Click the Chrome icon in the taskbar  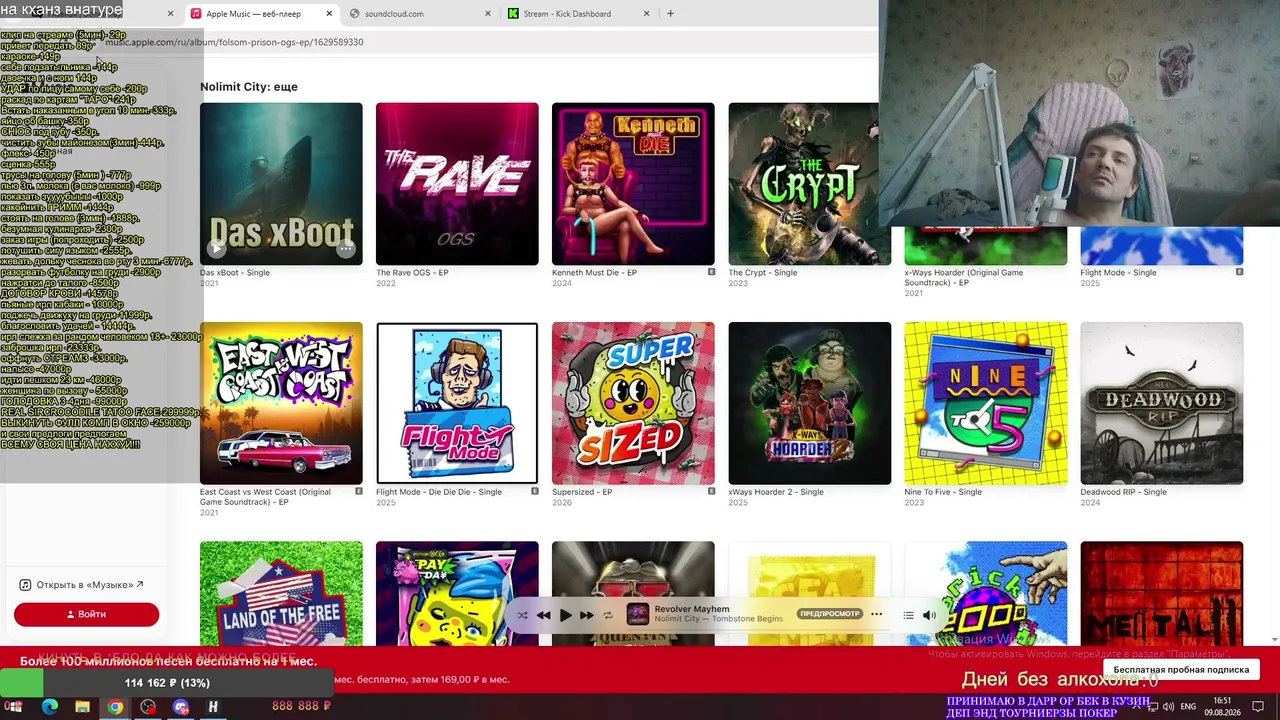[x=116, y=707]
